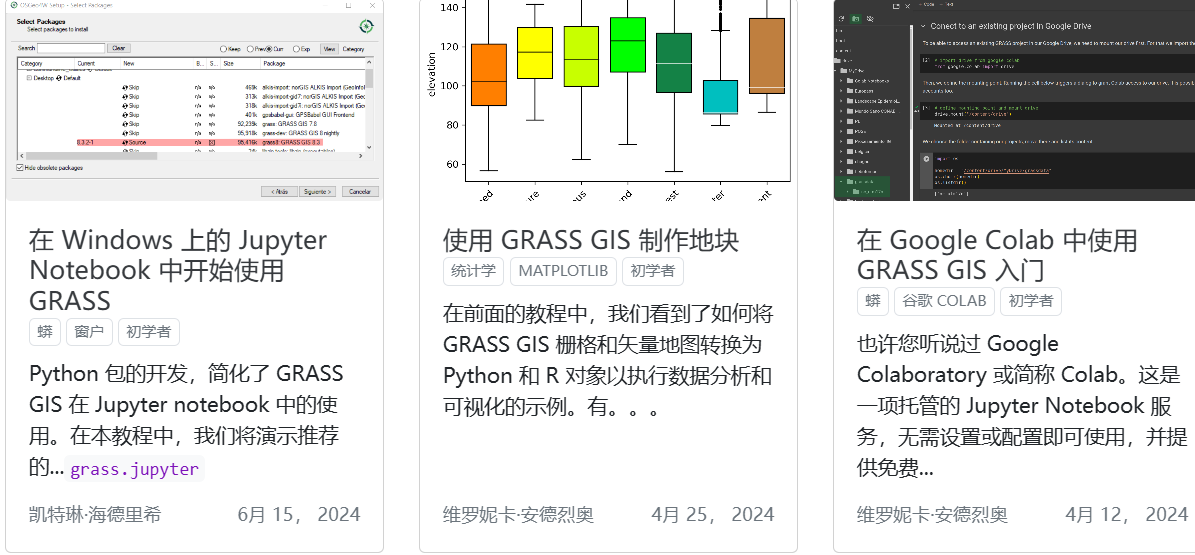Select the 初学者 tag on the Colab card
This screenshot has height=555, width=1195.
1031,301
